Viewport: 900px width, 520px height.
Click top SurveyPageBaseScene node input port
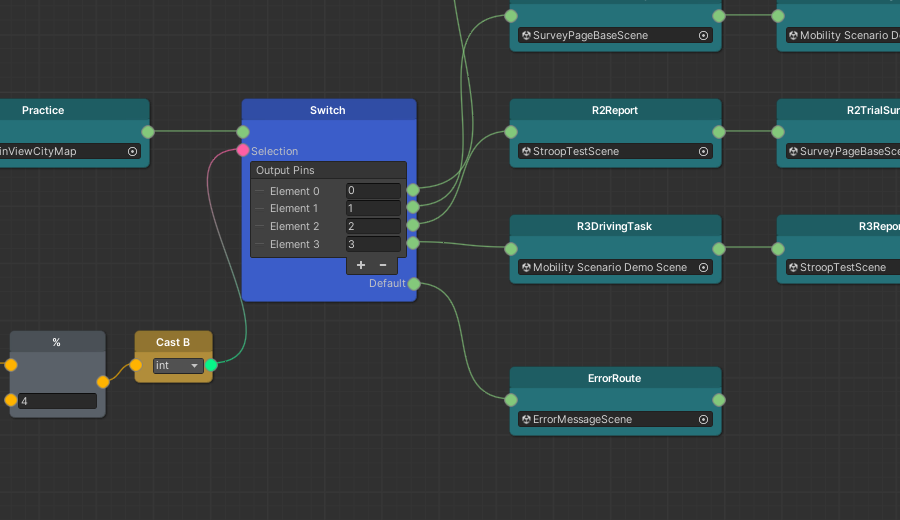click(x=511, y=16)
